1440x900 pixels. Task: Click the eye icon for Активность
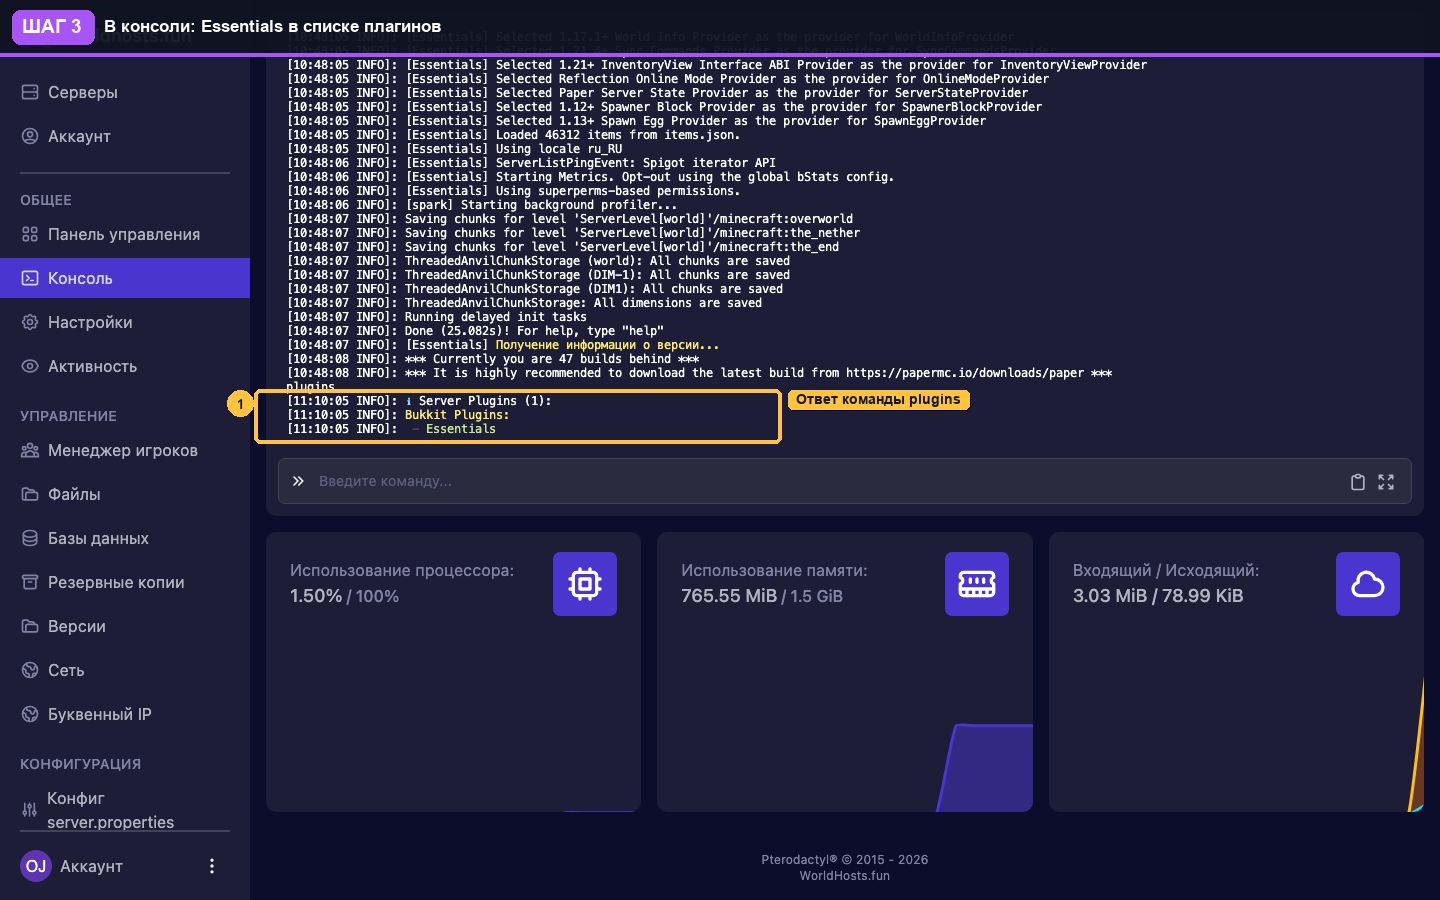pos(30,366)
